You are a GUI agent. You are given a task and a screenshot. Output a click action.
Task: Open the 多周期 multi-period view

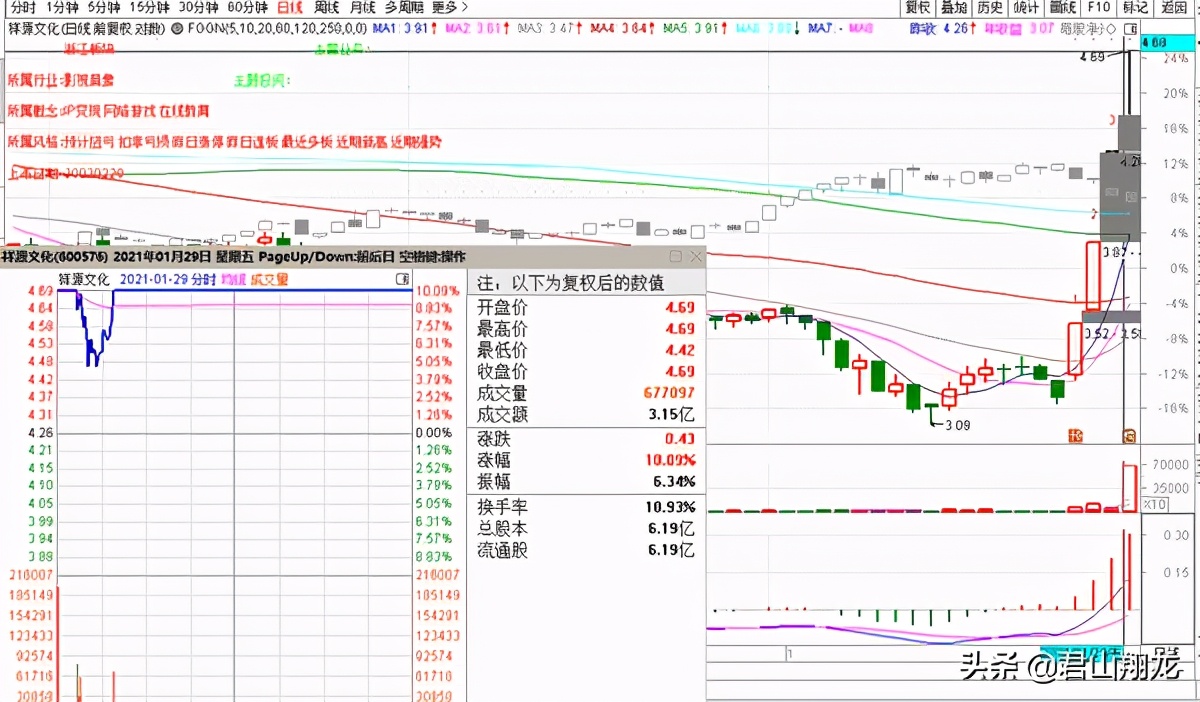coord(404,8)
